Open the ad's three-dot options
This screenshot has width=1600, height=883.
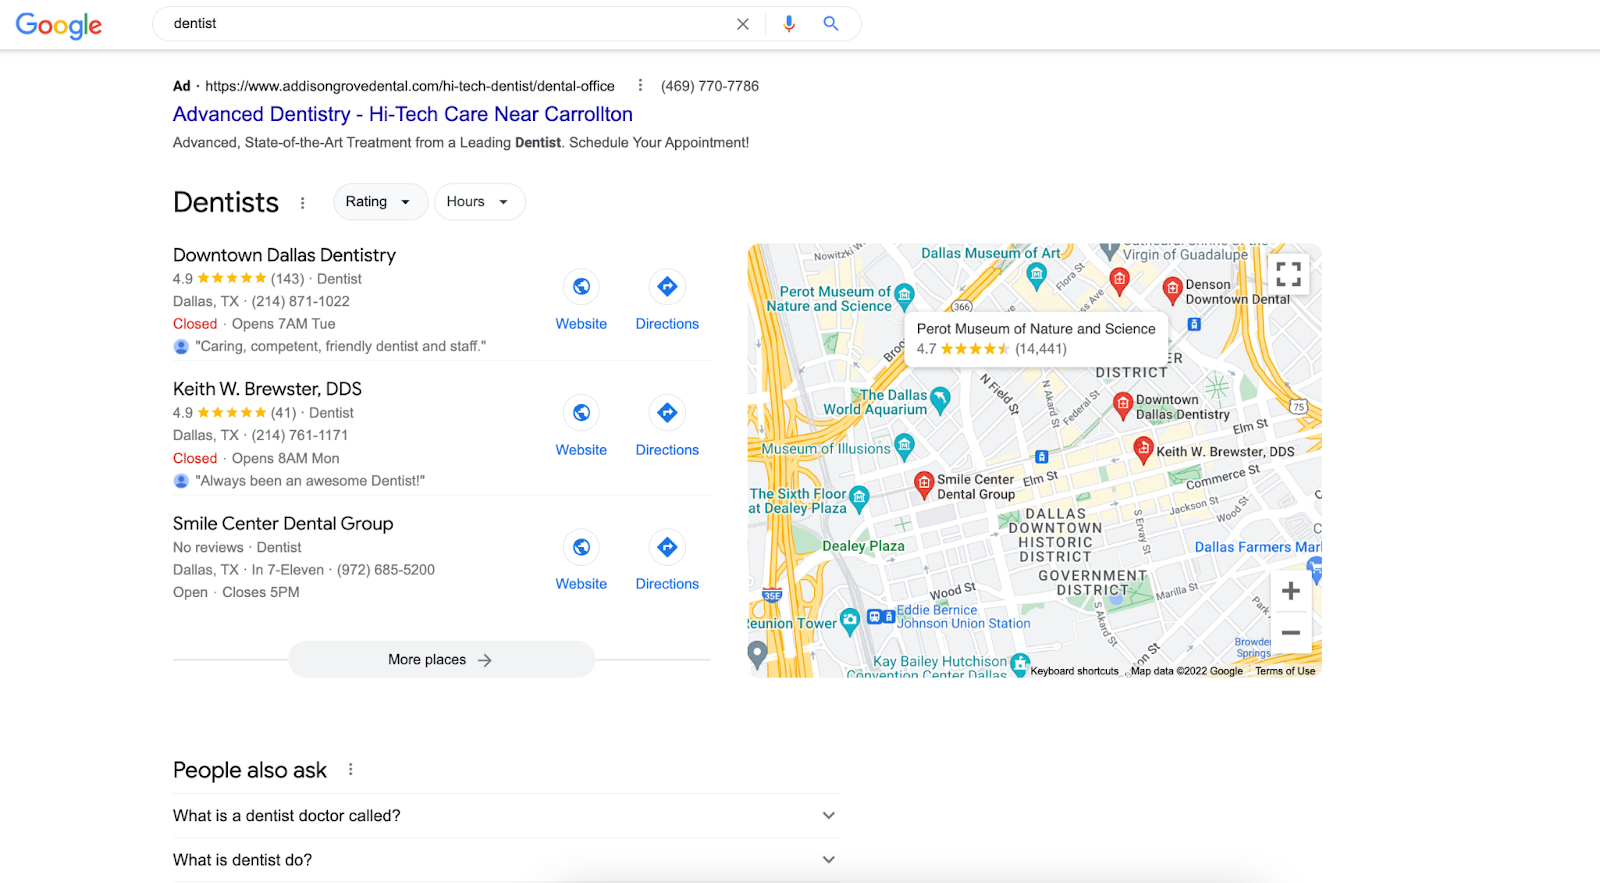tap(640, 86)
